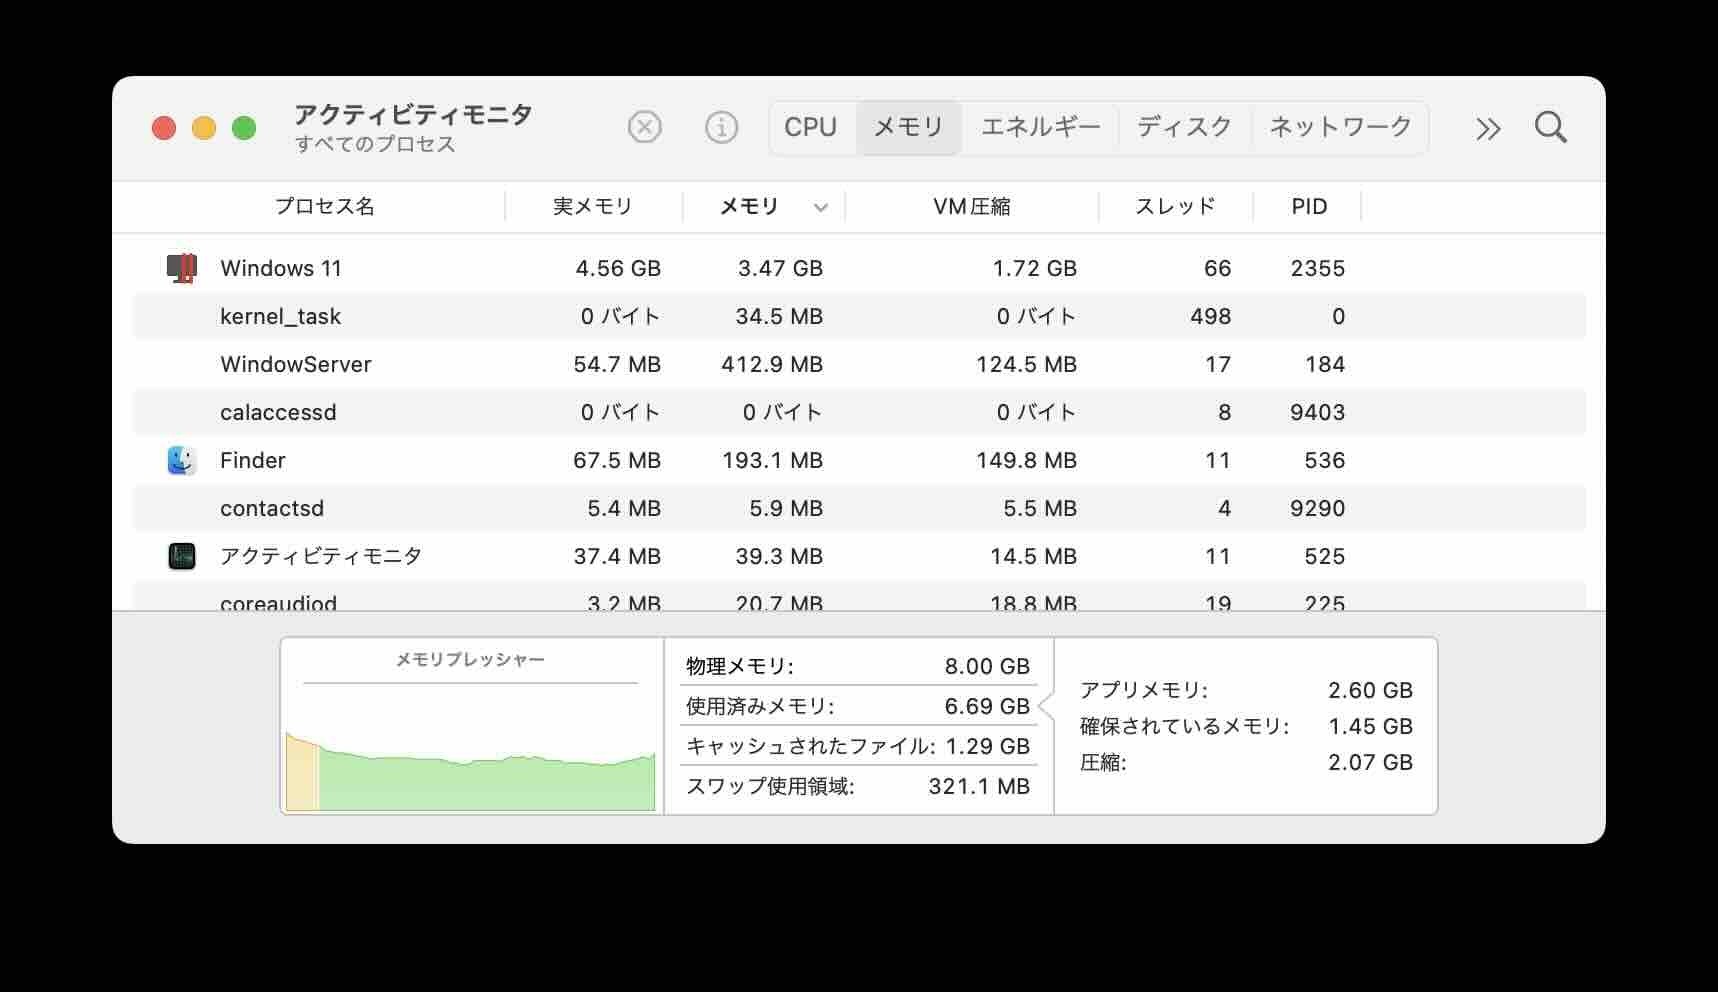
Task: Click the 使用済みメモリ 6.69 GB entry
Action: (858, 706)
